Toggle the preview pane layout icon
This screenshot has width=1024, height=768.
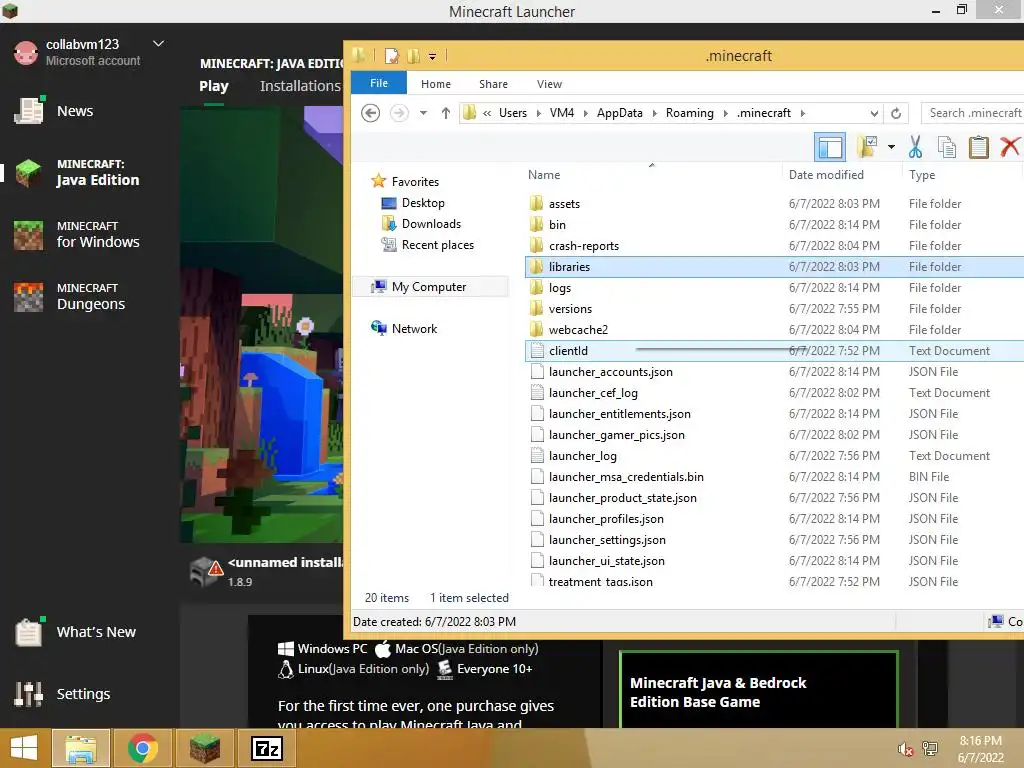(830, 147)
